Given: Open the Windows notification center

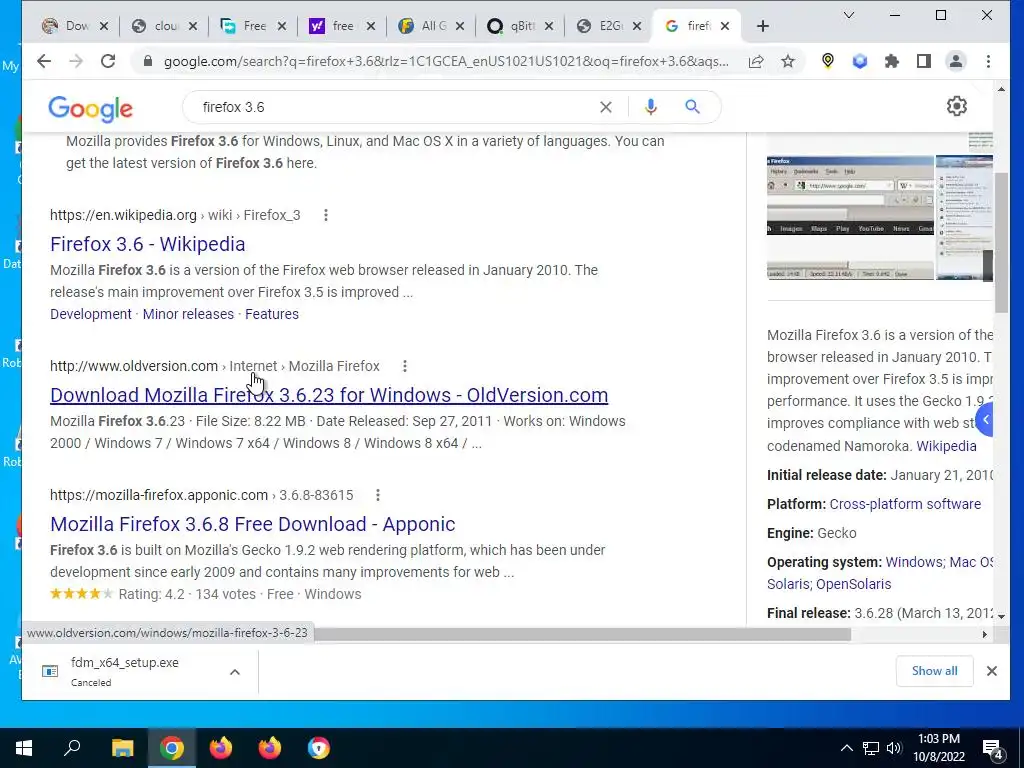Looking at the screenshot, I should [993, 750].
